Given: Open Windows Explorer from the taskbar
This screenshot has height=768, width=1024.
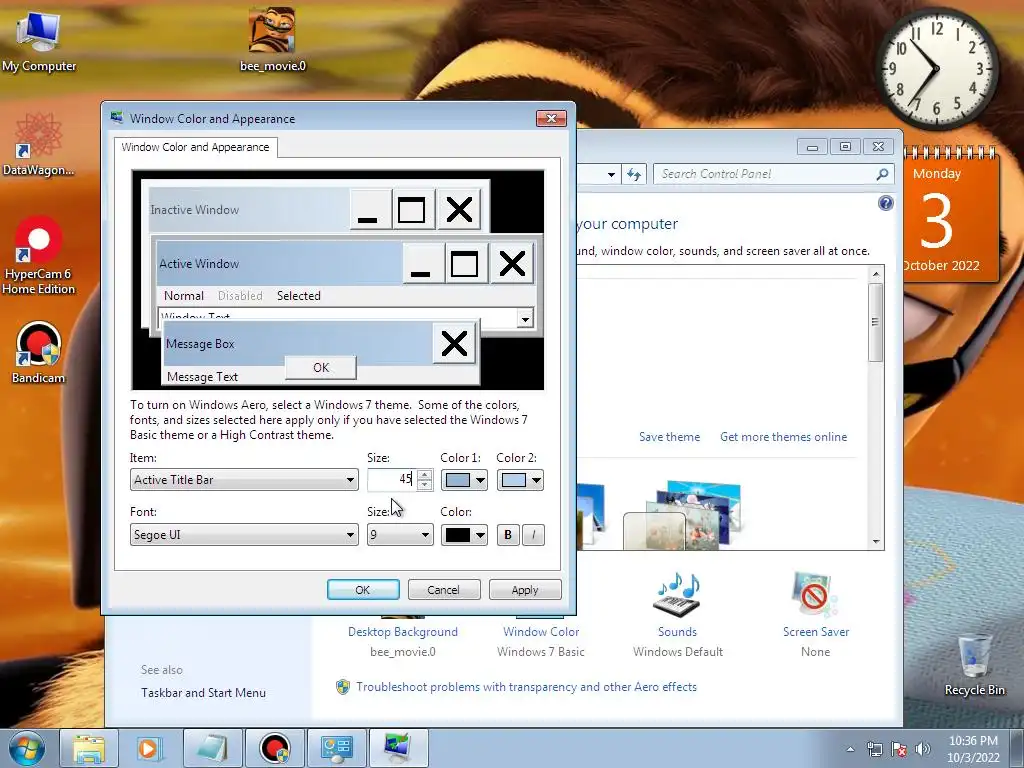Looking at the screenshot, I should (89, 748).
